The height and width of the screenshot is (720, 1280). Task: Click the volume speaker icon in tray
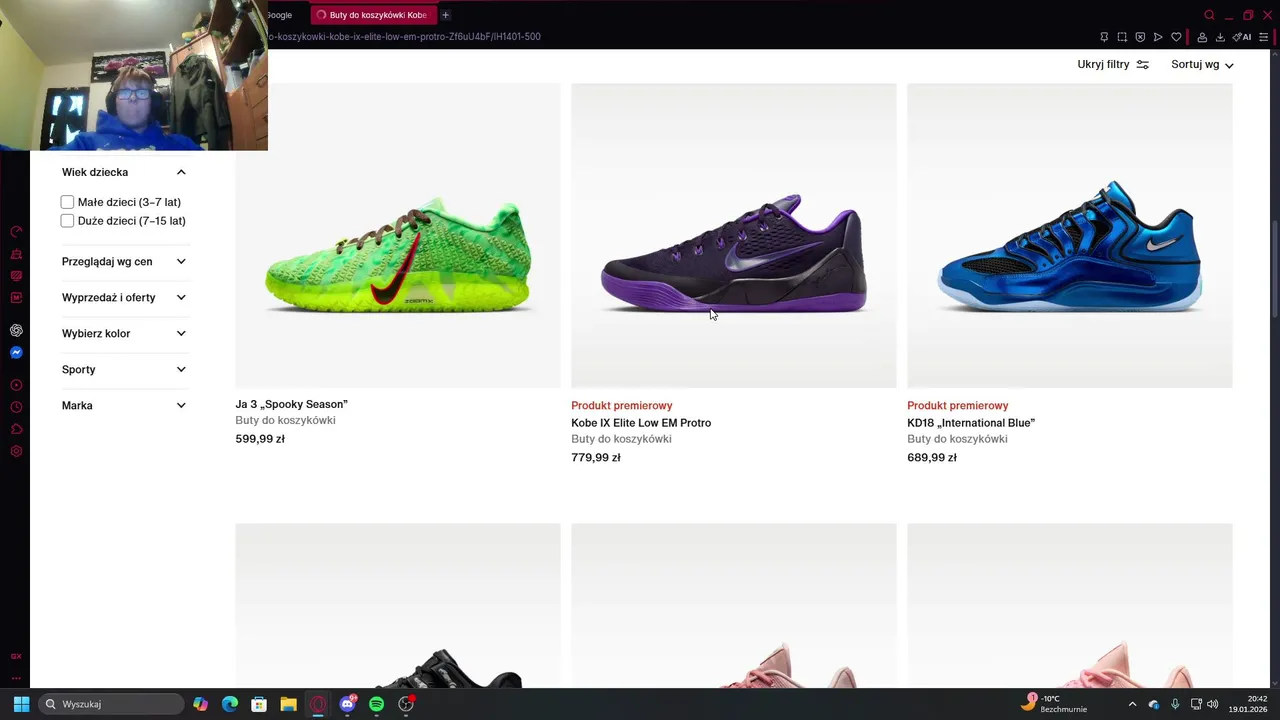(1213, 704)
